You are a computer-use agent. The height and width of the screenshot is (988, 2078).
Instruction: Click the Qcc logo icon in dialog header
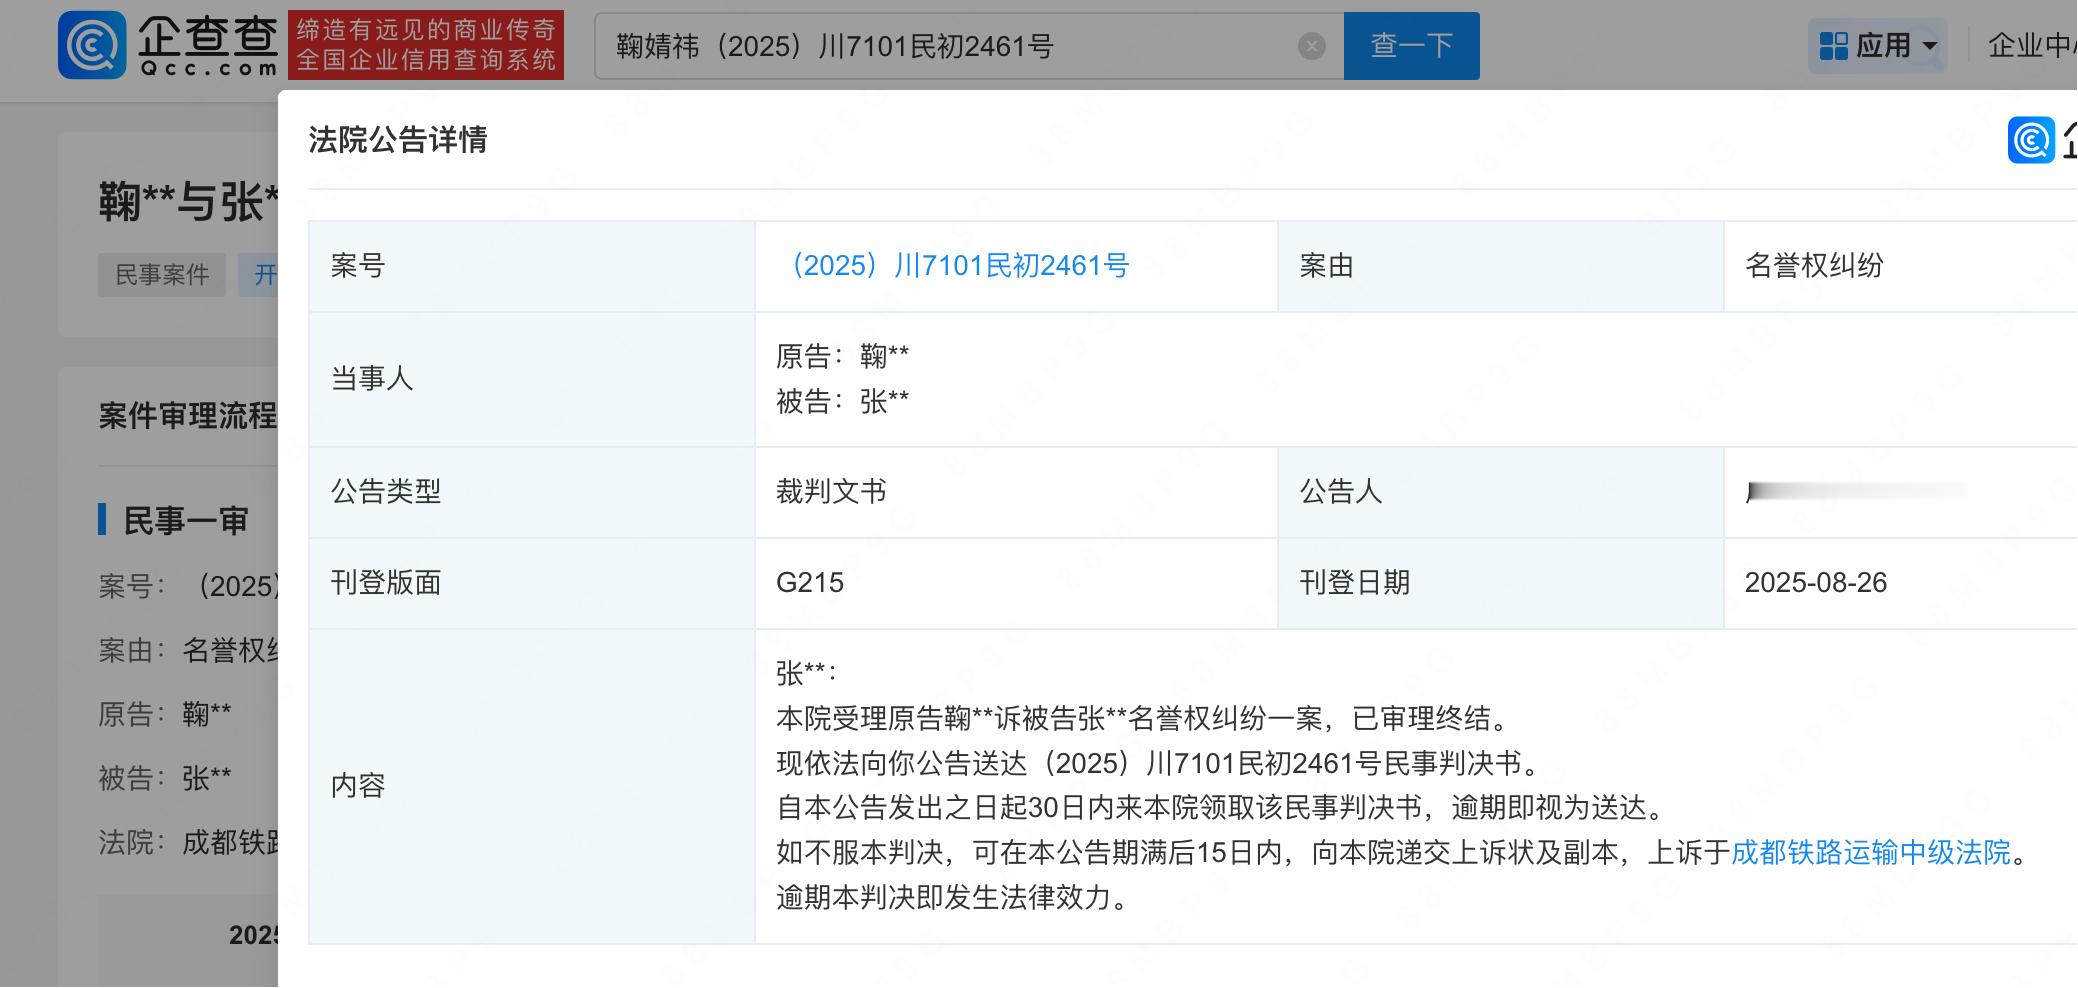[2031, 140]
